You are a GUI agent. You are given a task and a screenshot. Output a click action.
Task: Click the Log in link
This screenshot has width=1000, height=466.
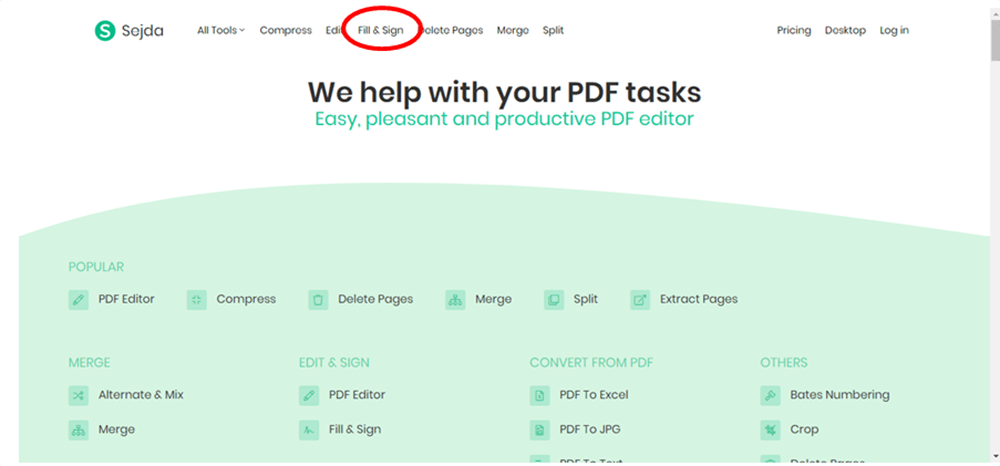pos(894,31)
